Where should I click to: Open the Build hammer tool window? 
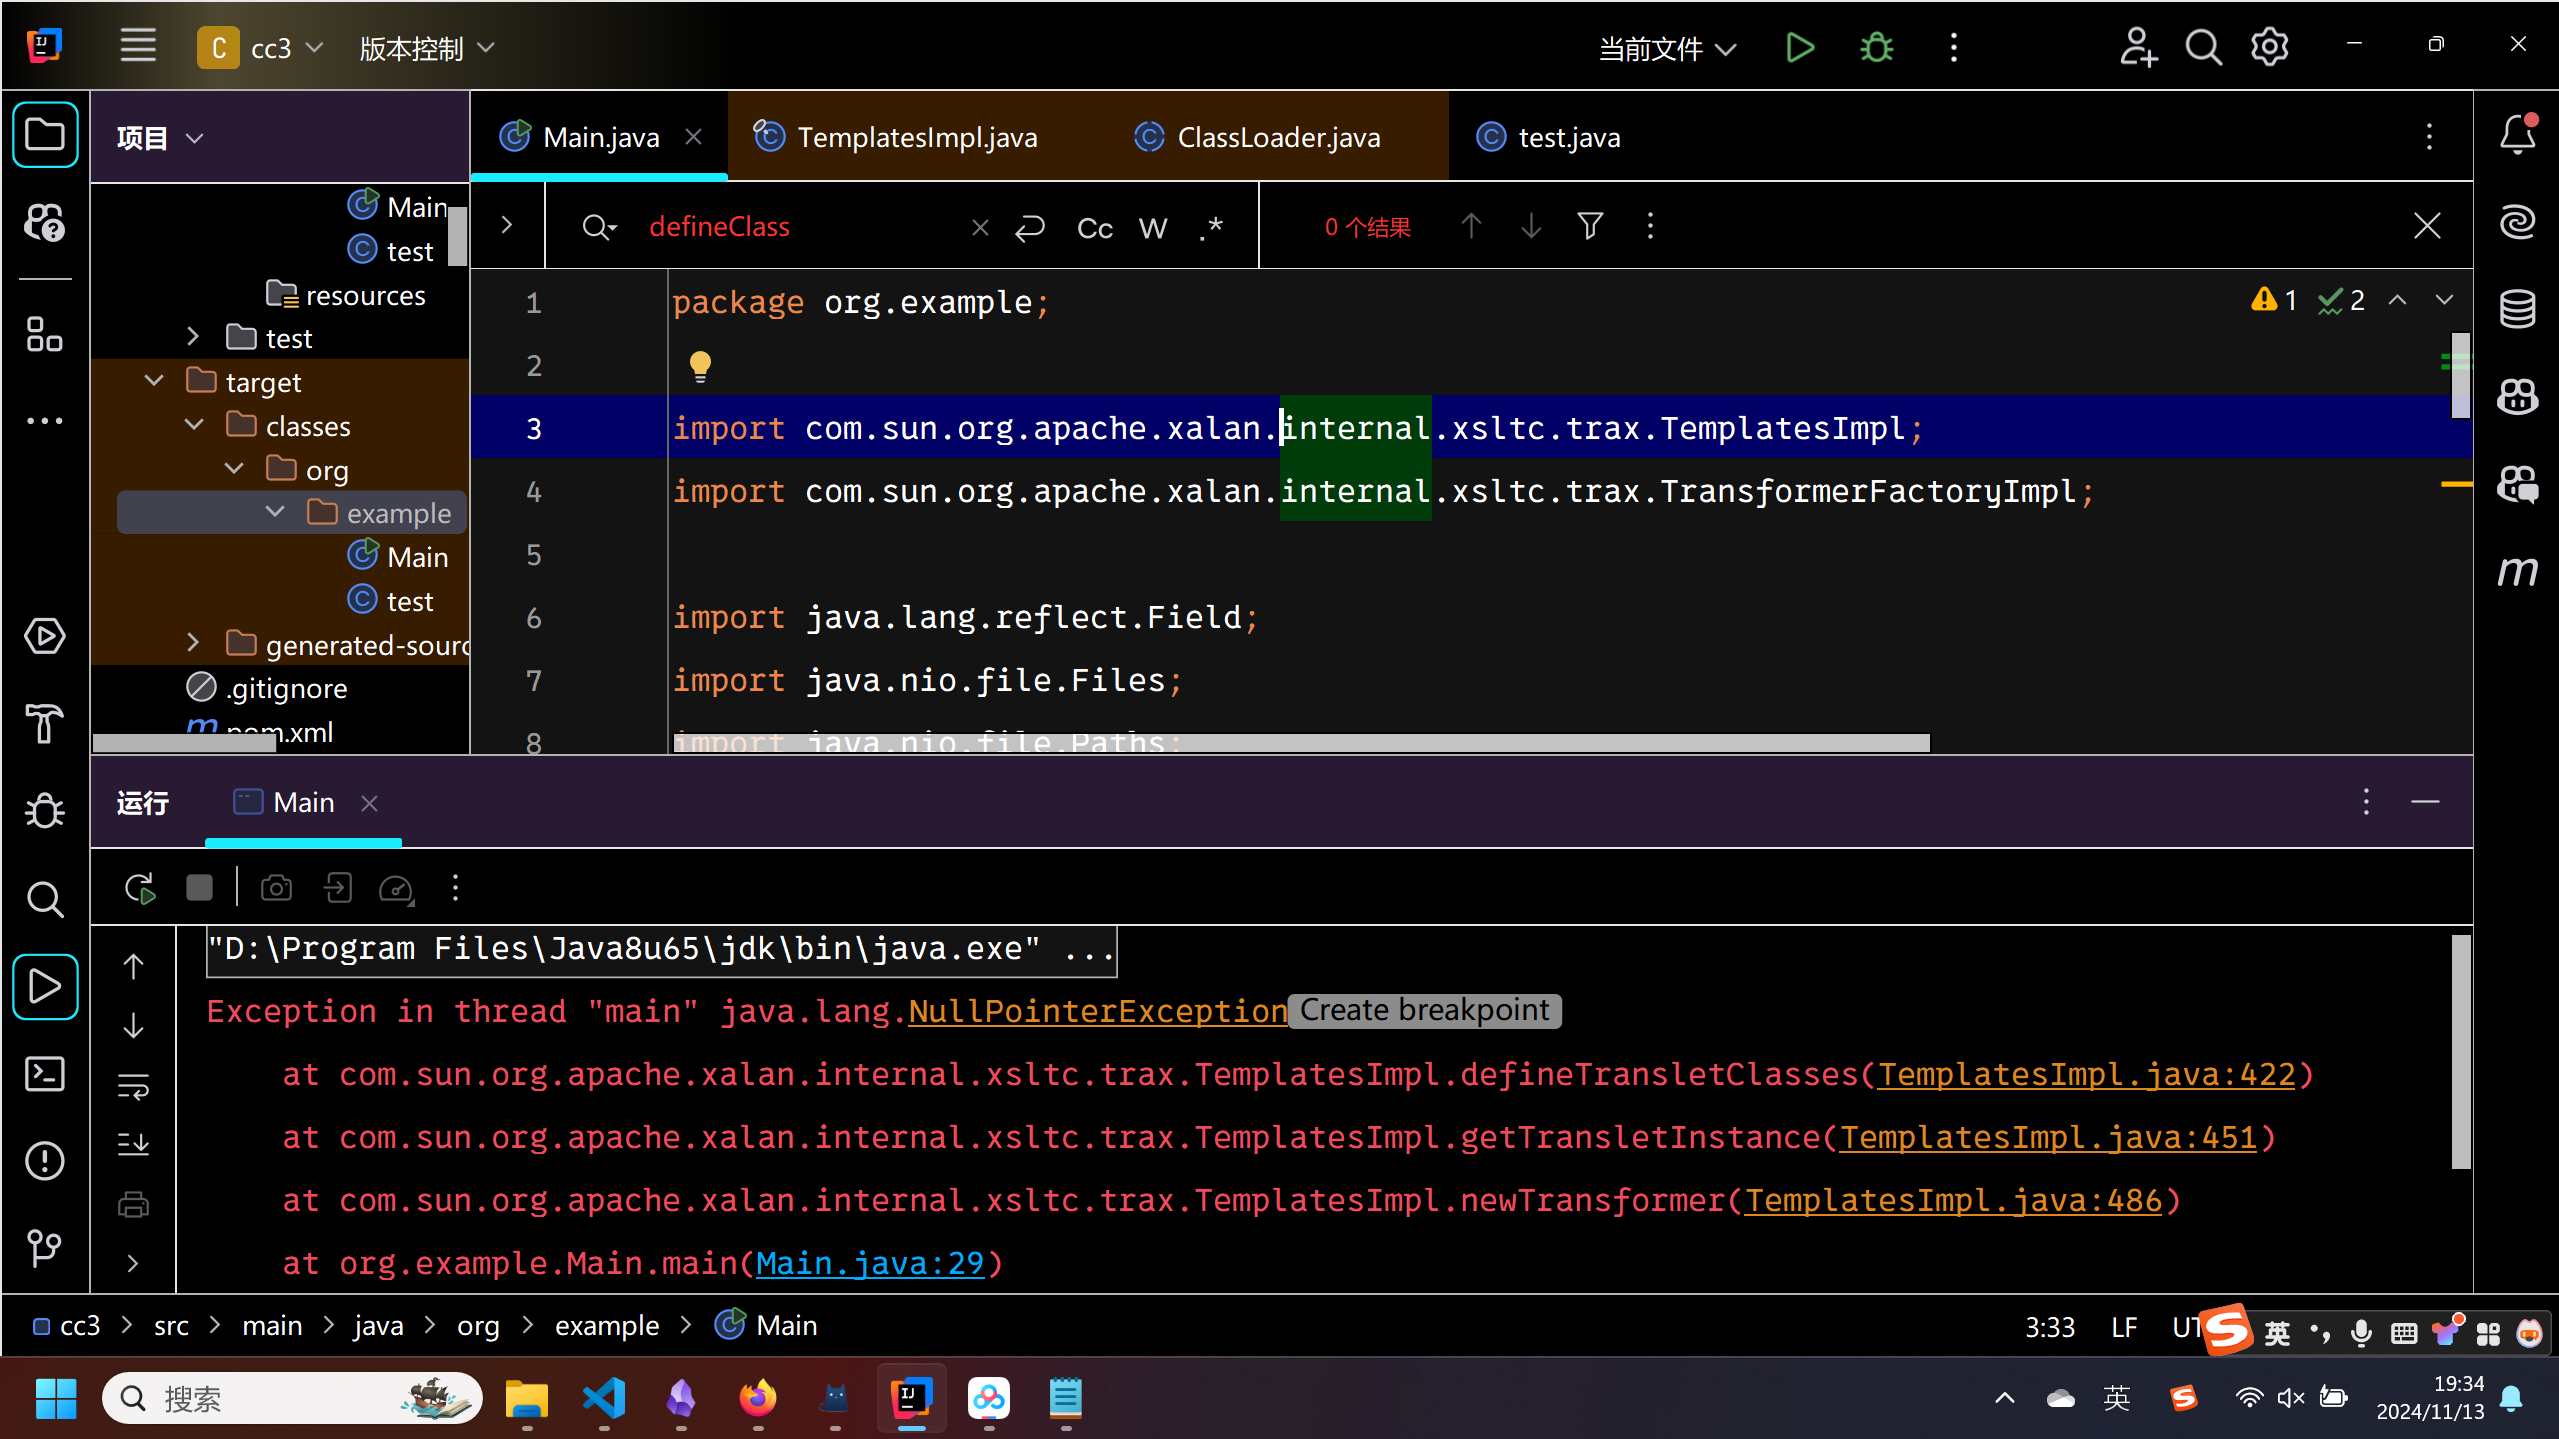click(45, 723)
